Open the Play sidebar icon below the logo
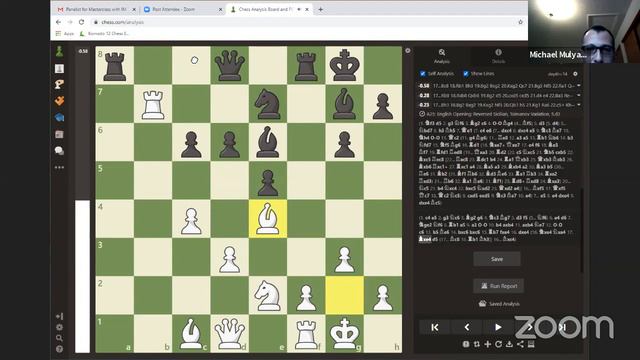Viewport: 640px width, 360px height. [60, 68]
